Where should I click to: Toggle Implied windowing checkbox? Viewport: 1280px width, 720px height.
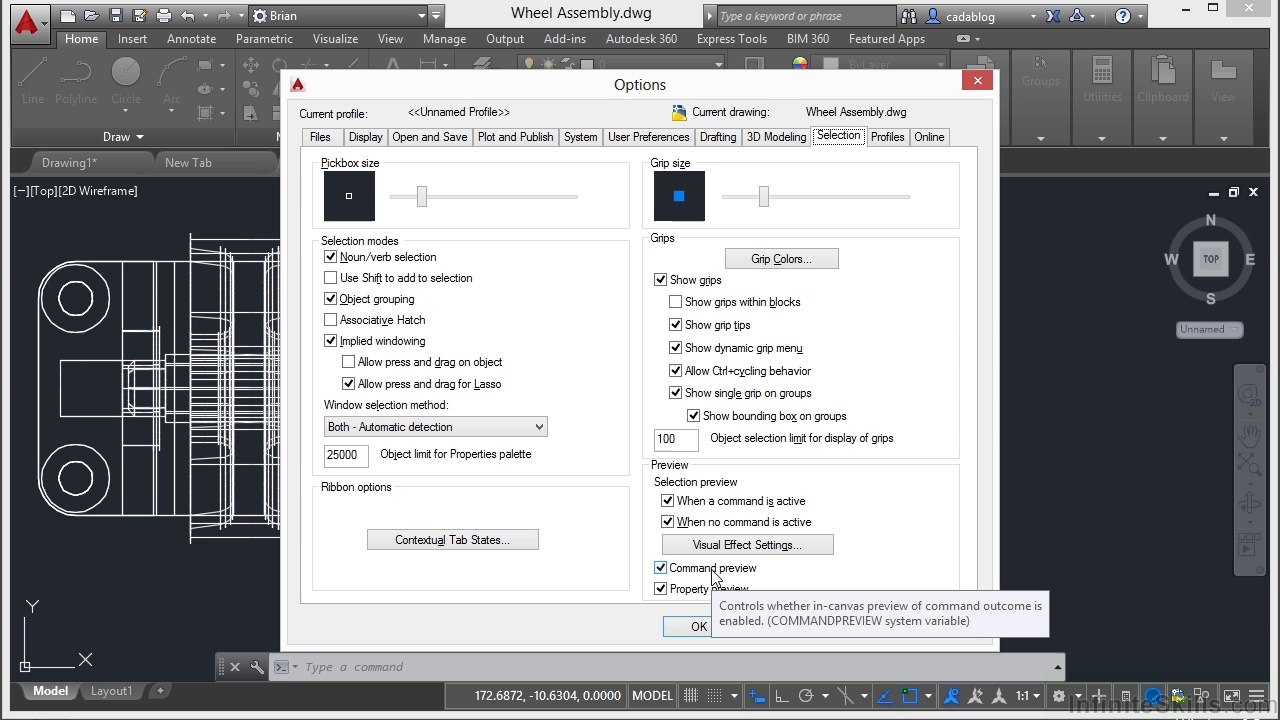pos(331,341)
